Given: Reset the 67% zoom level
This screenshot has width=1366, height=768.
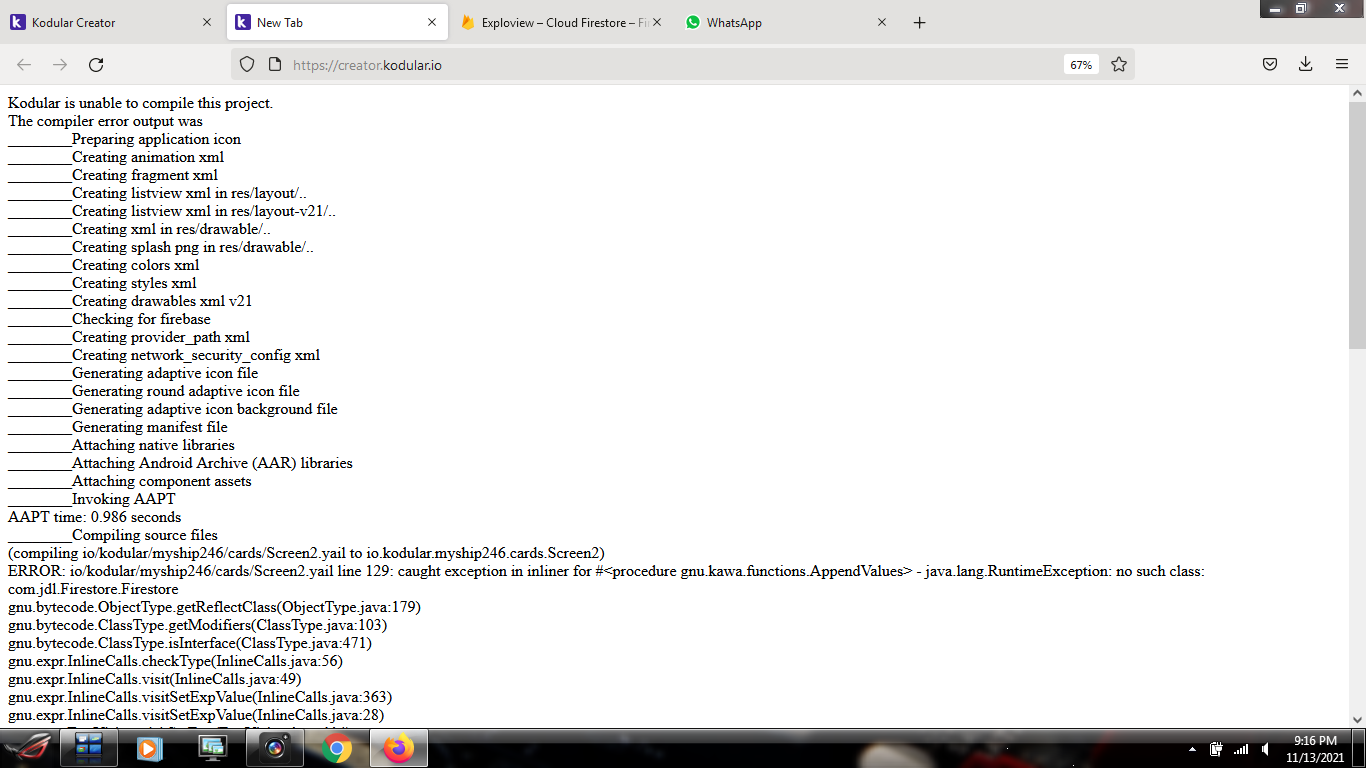Looking at the screenshot, I should click(1081, 64).
